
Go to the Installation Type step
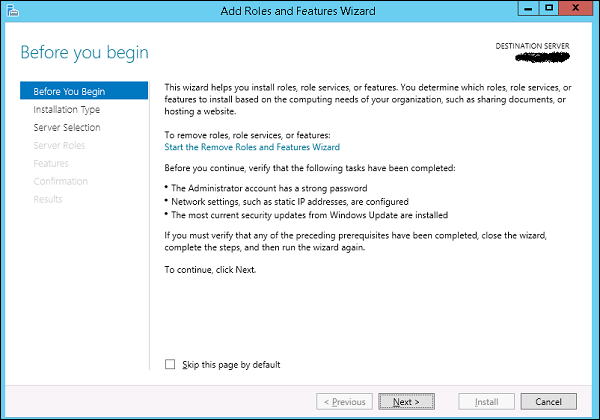pos(66,110)
